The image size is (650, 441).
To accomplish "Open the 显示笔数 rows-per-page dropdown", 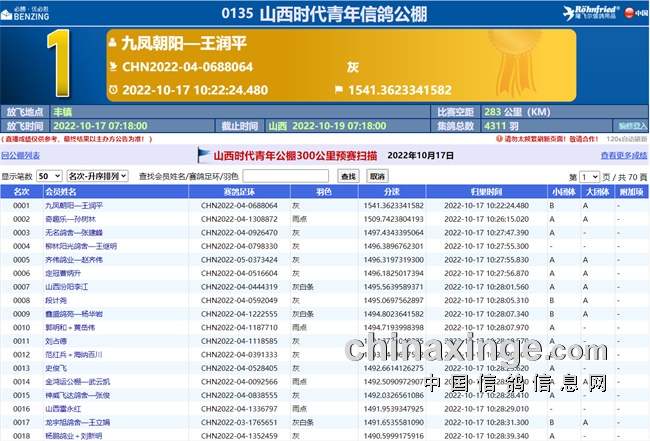I will coord(49,176).
